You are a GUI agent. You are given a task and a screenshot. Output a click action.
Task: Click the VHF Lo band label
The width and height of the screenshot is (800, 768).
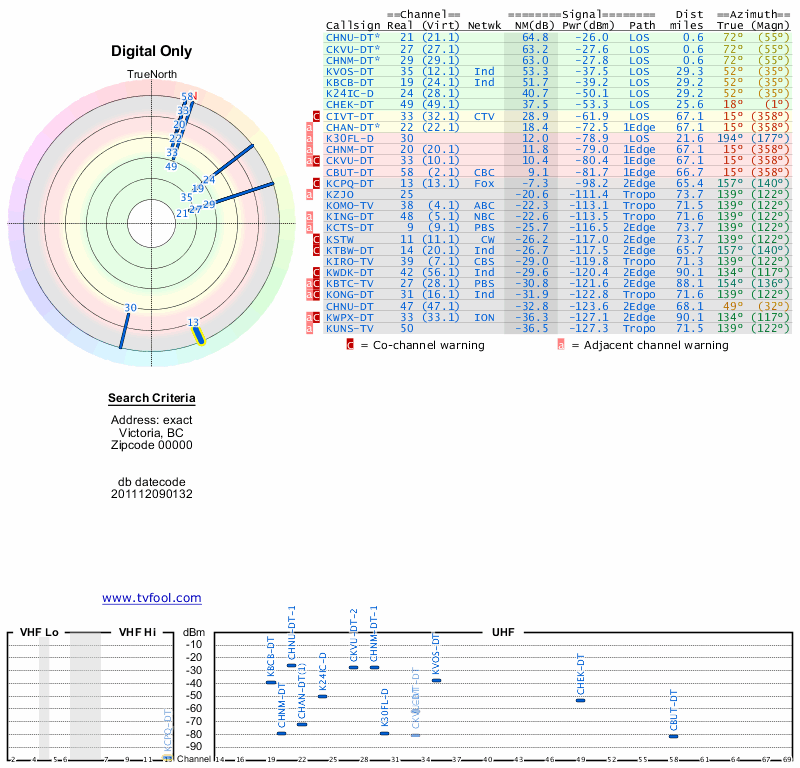39,632
